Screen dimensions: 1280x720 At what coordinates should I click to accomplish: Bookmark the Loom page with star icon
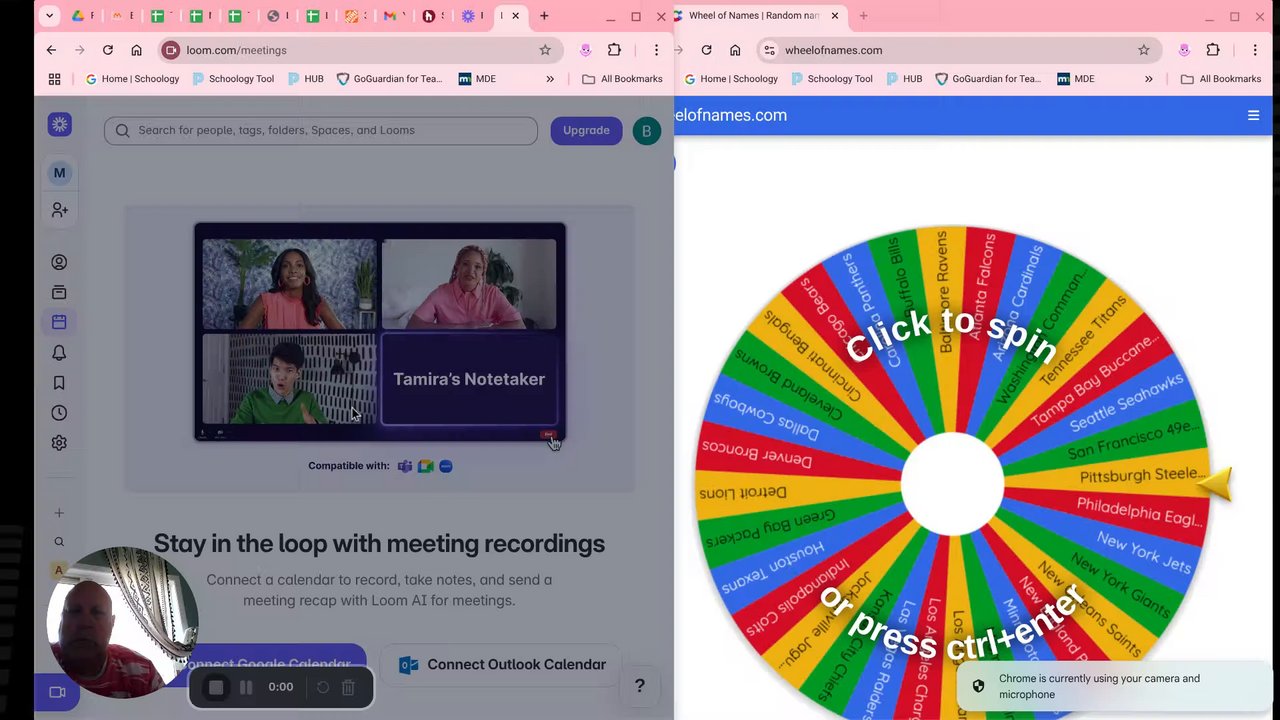[545, 50]
